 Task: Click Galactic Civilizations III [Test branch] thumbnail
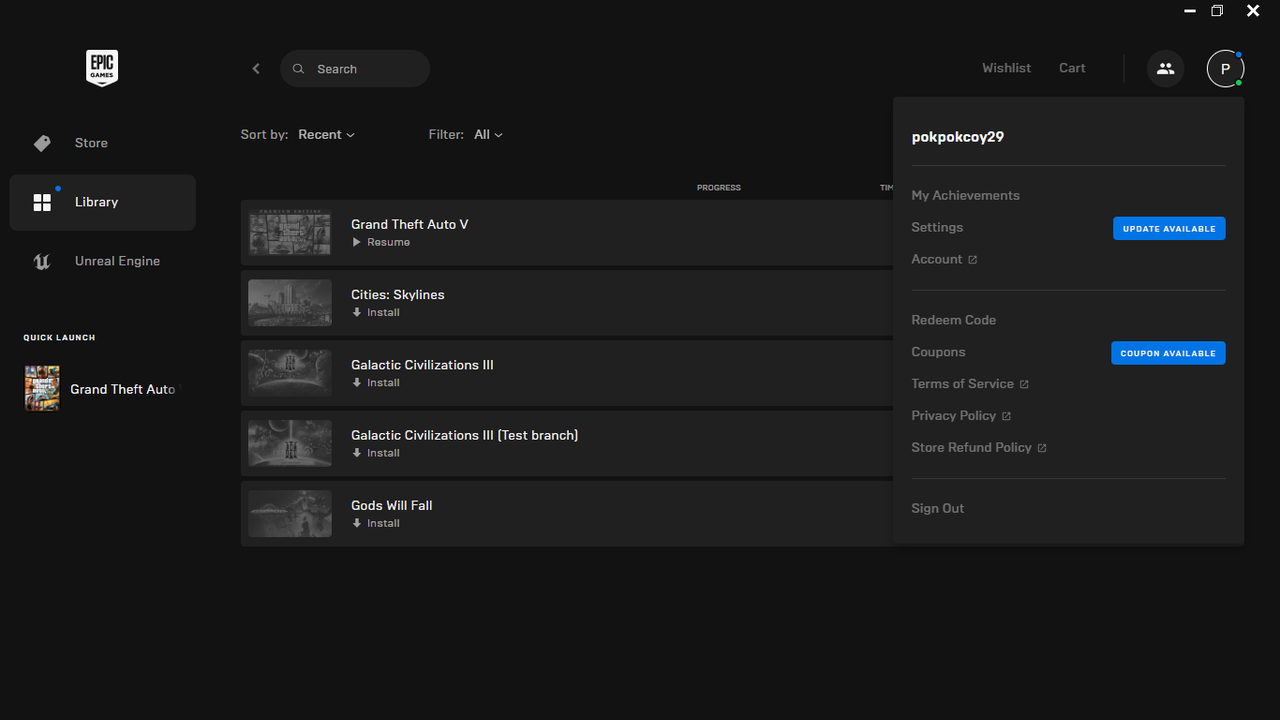tap(290, 443)
